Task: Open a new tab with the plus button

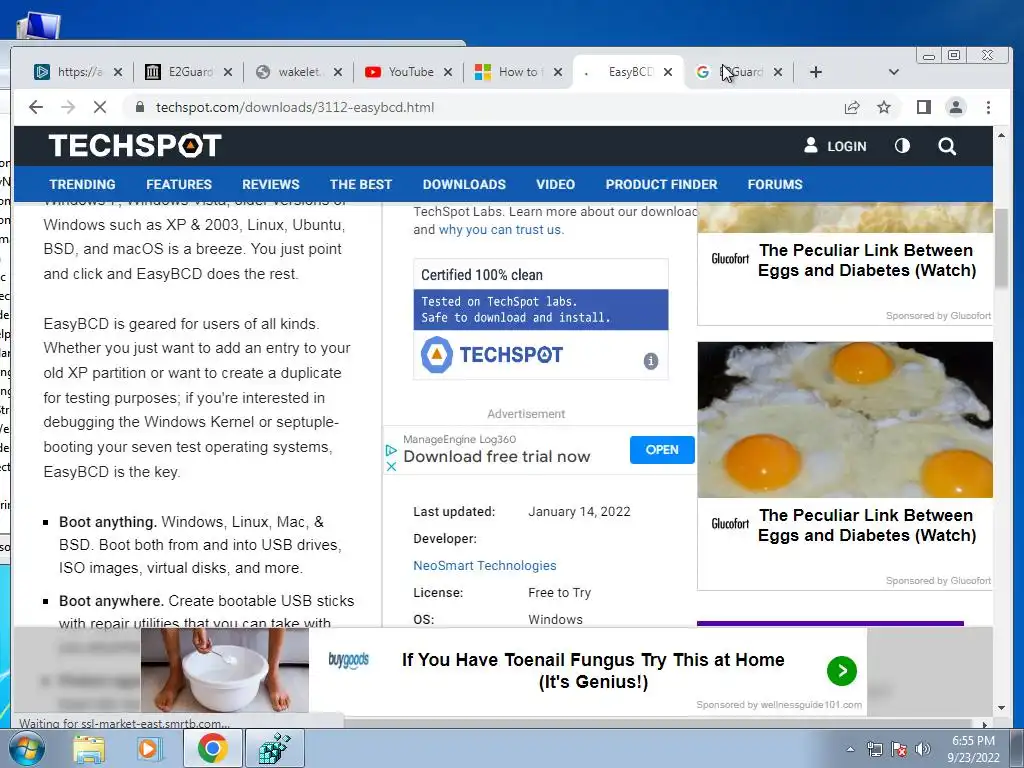Action: tap(816, 72)
